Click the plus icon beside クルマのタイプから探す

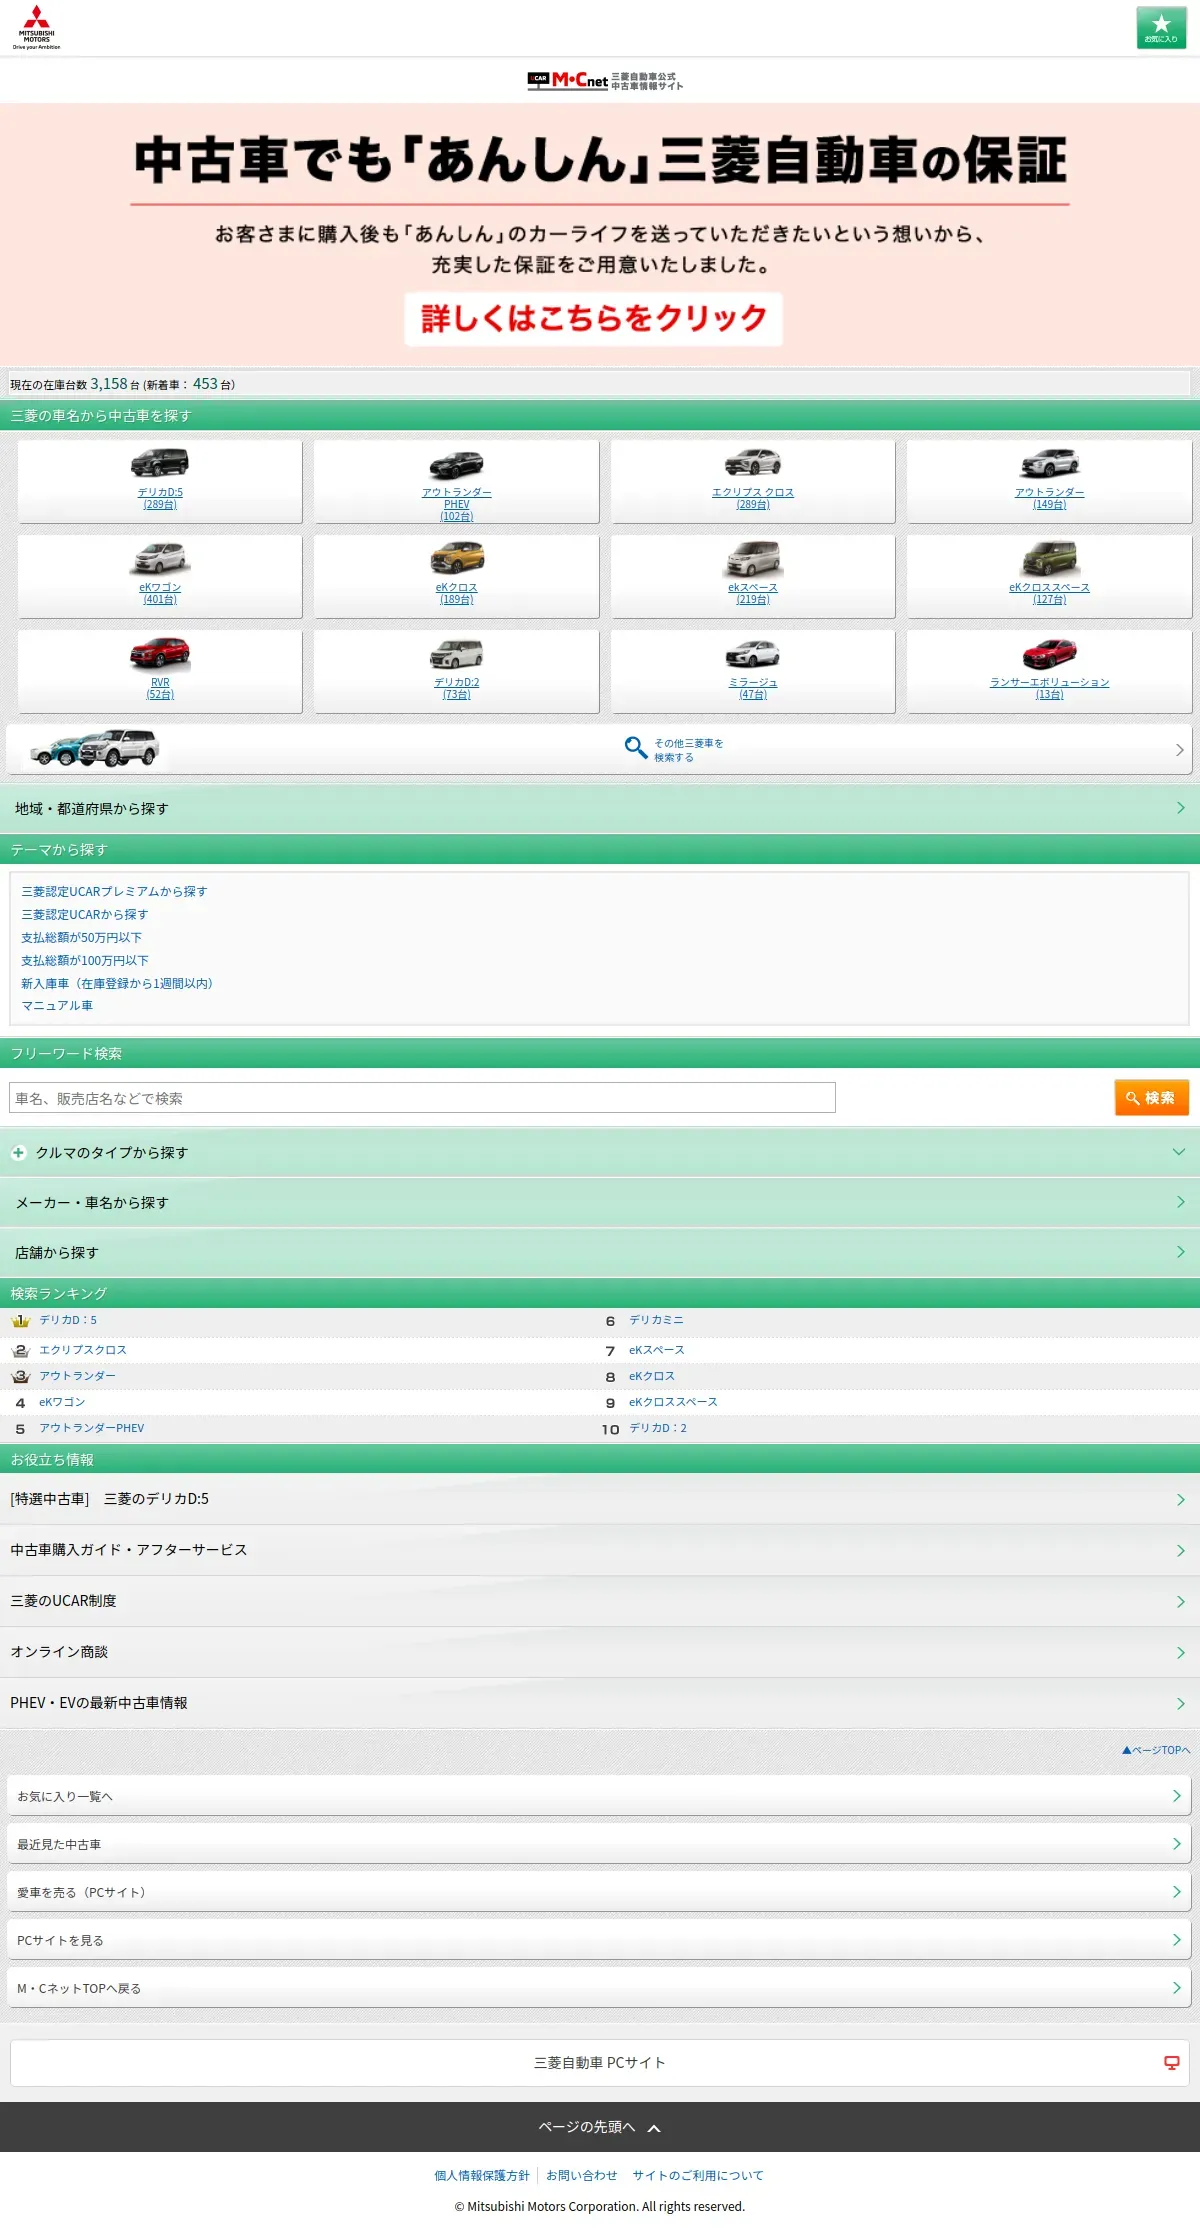pos(18,1153)
